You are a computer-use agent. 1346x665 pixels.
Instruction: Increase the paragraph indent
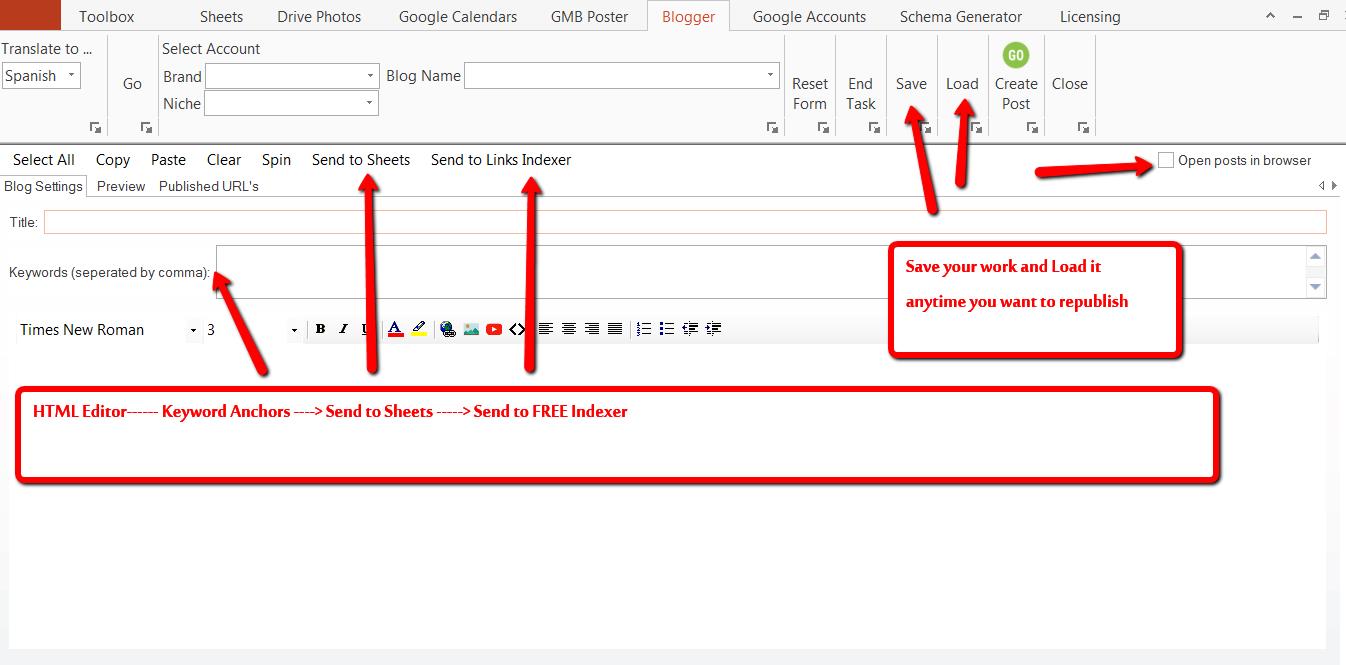click(713, 329)
